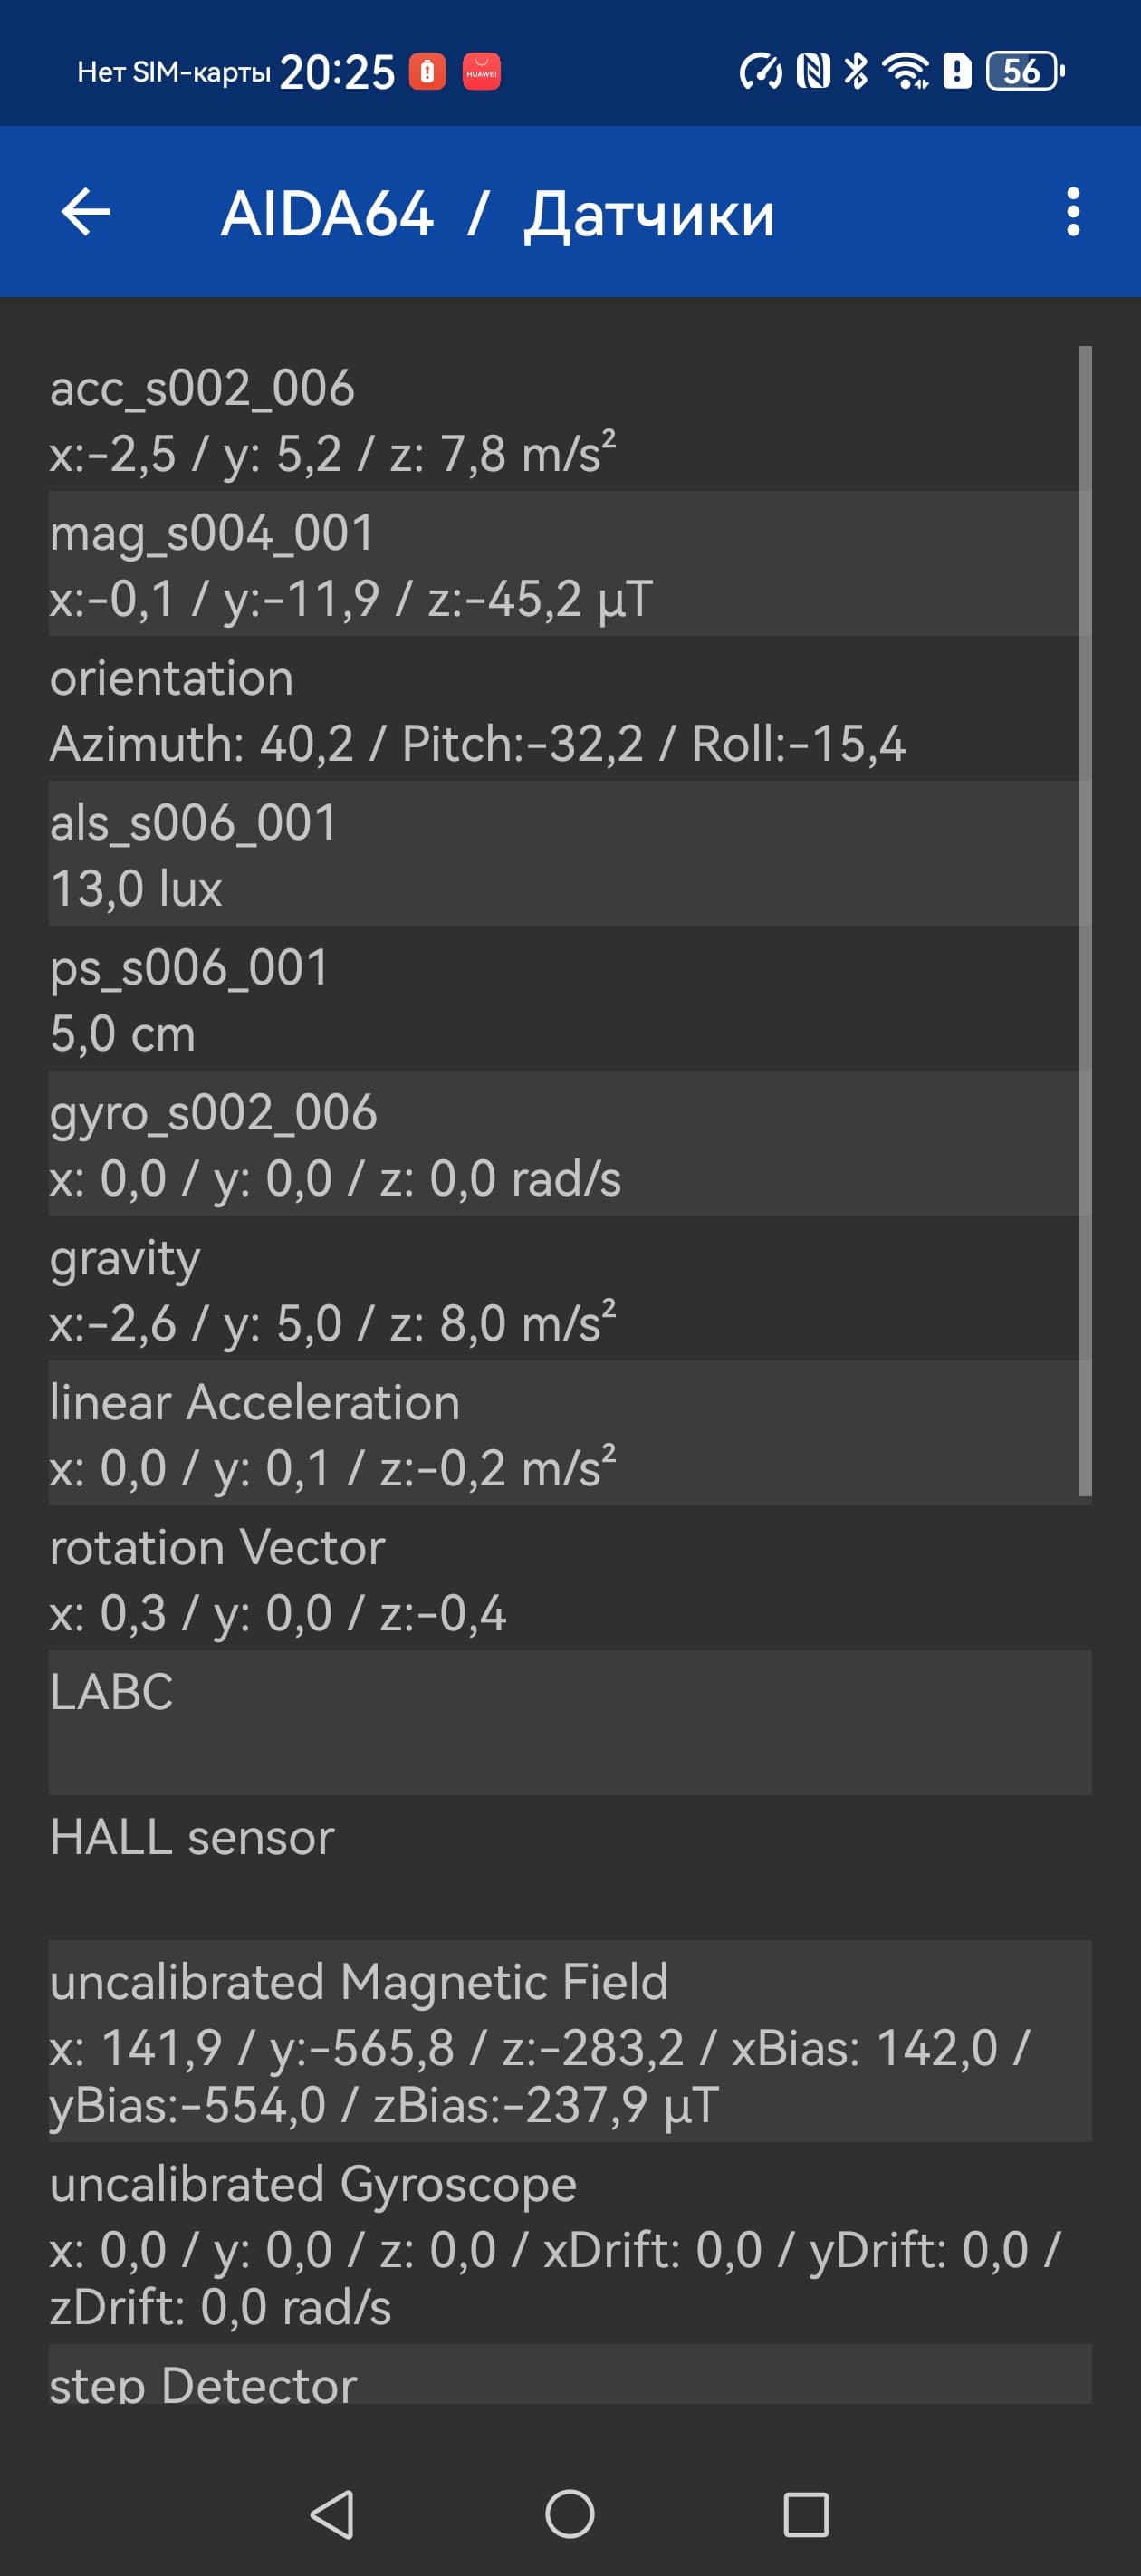This screenshot has height=2576, width=1141.
Task: Open recent apps square button
Action: tap(806, 2514)
